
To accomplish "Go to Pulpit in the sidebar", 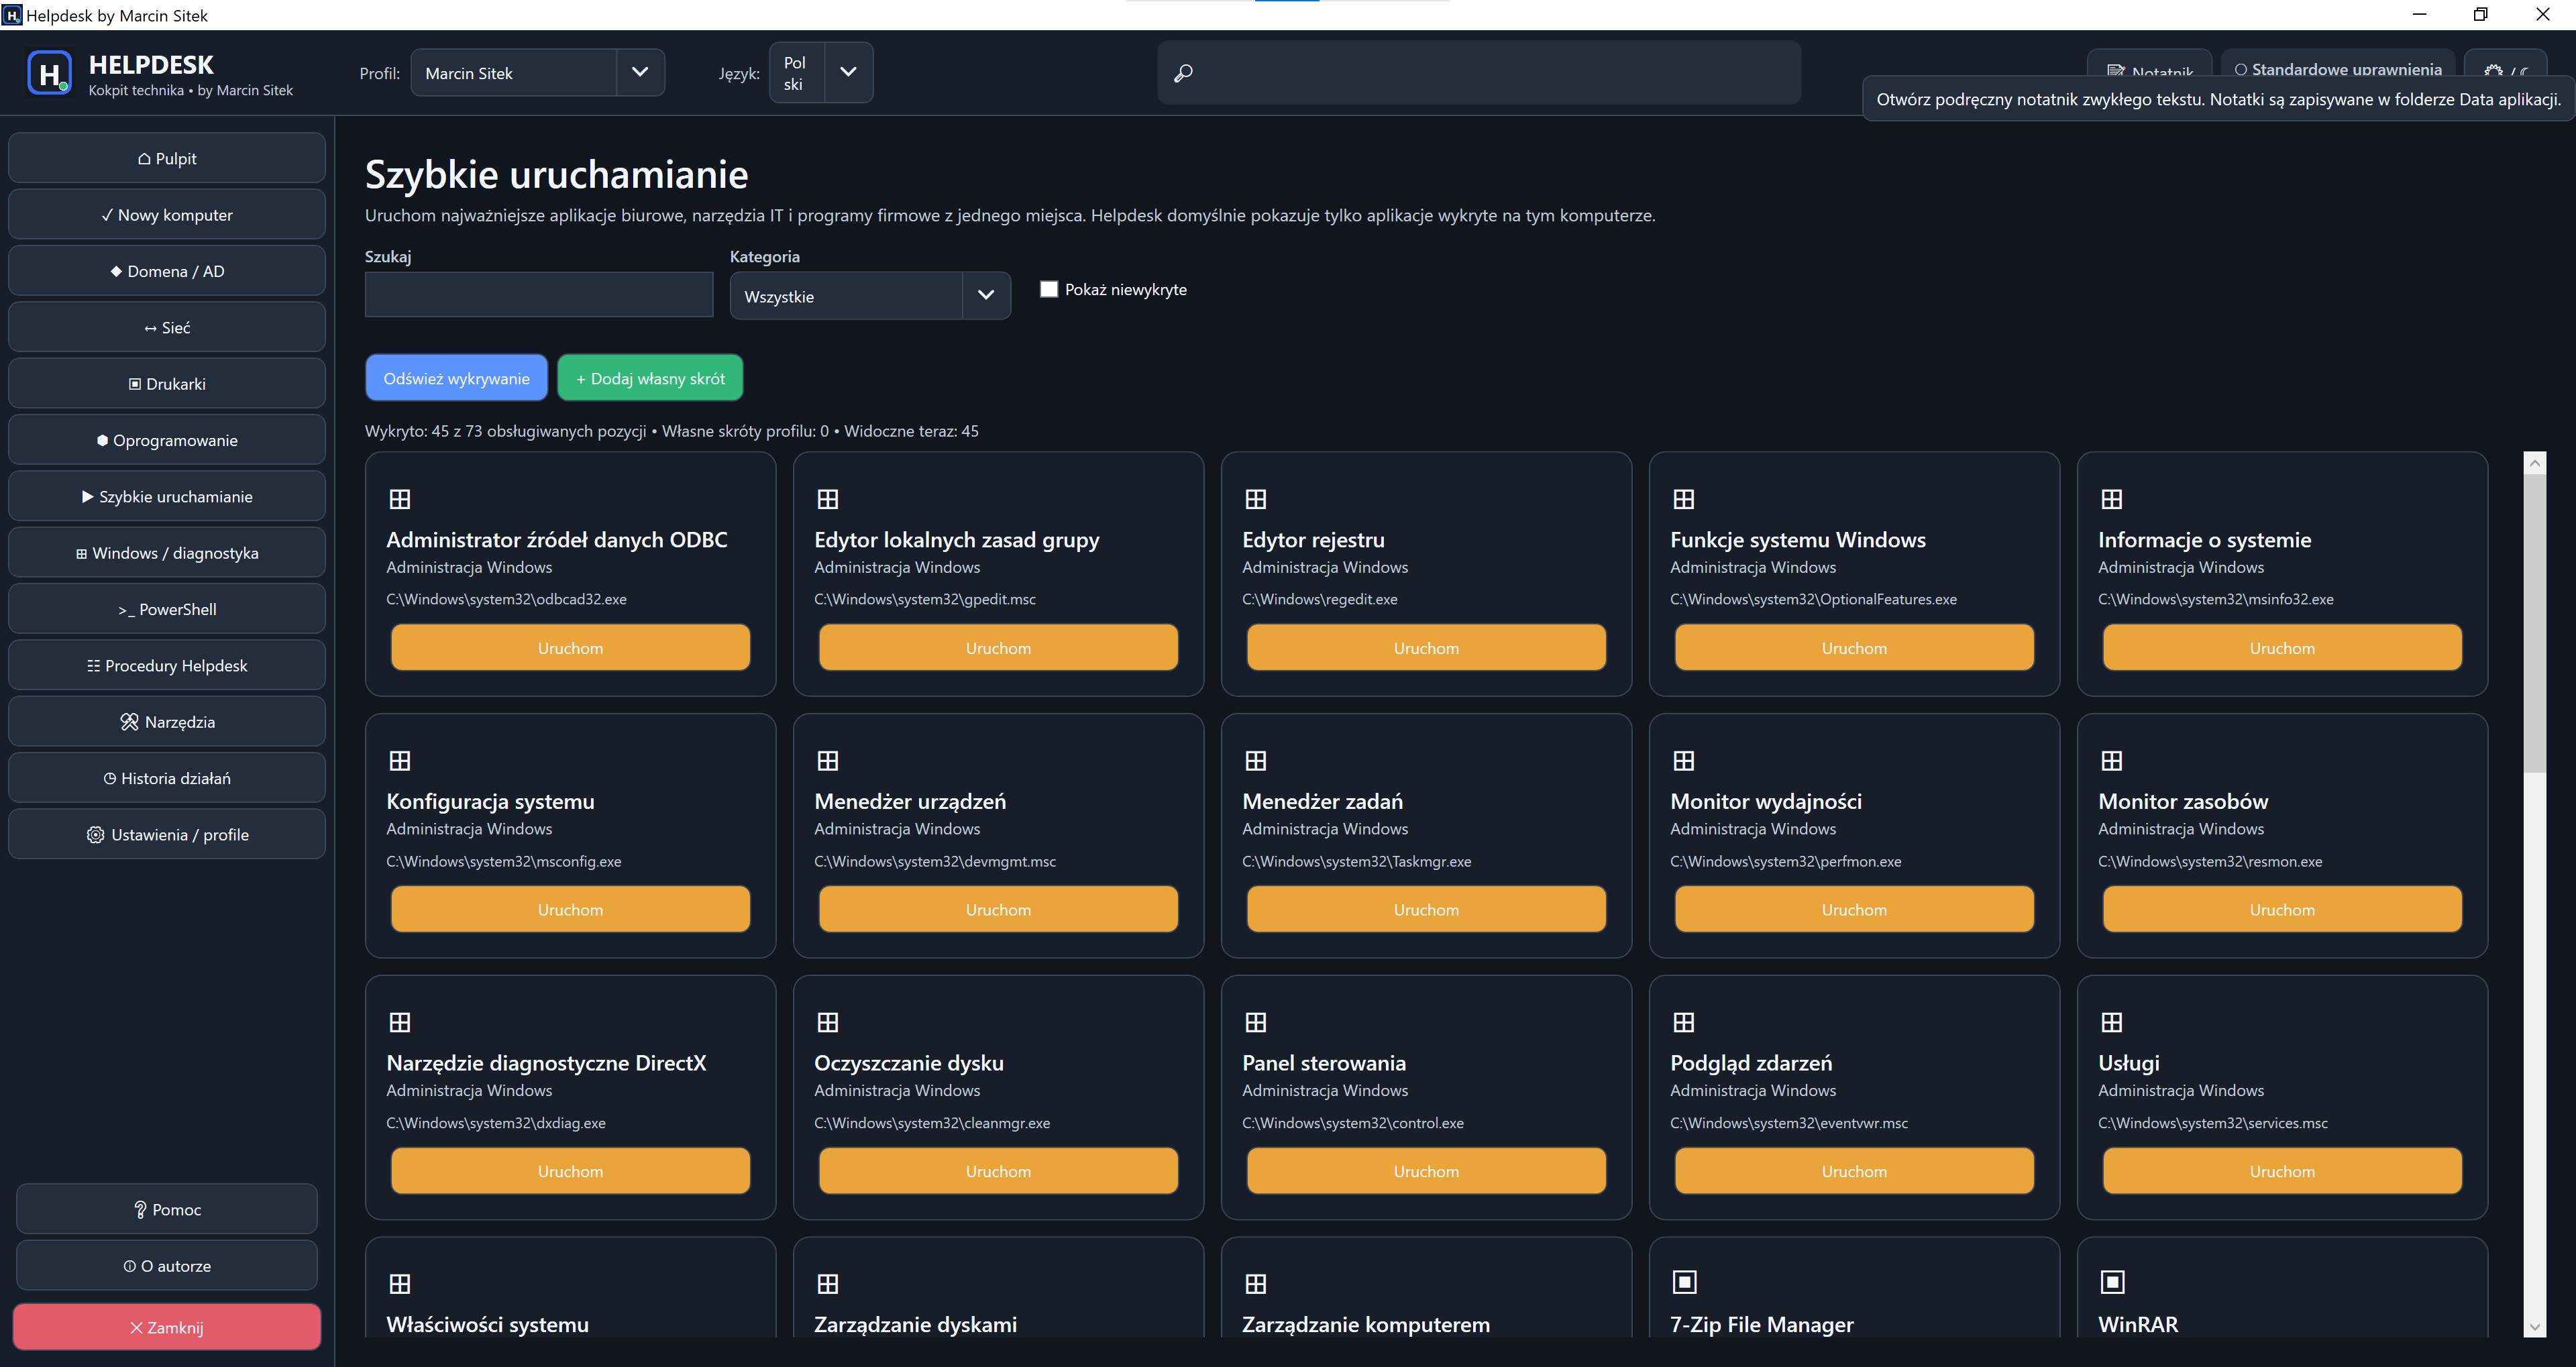I will (x=167, y=158).
